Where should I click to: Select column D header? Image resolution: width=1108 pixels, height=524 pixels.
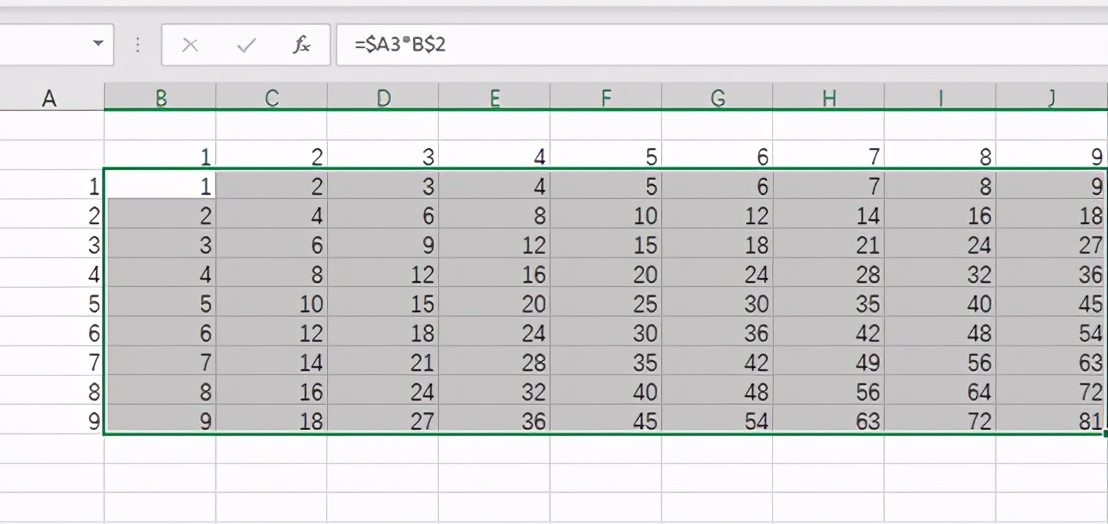(382, 98)
